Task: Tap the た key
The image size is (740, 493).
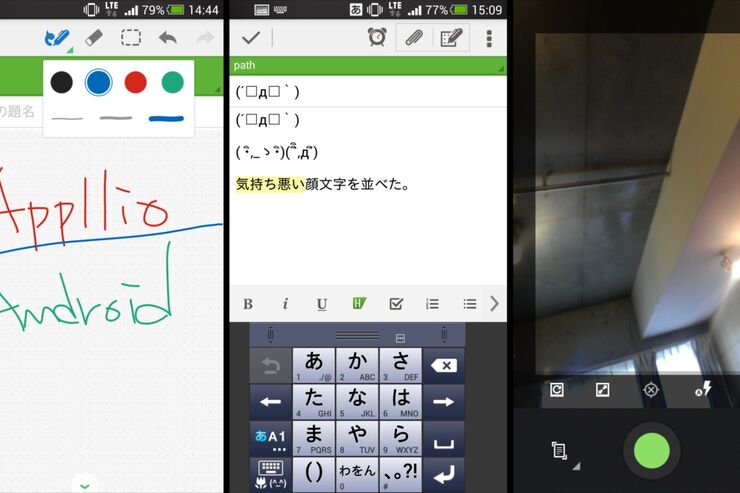Action: [x=314, y=402]
